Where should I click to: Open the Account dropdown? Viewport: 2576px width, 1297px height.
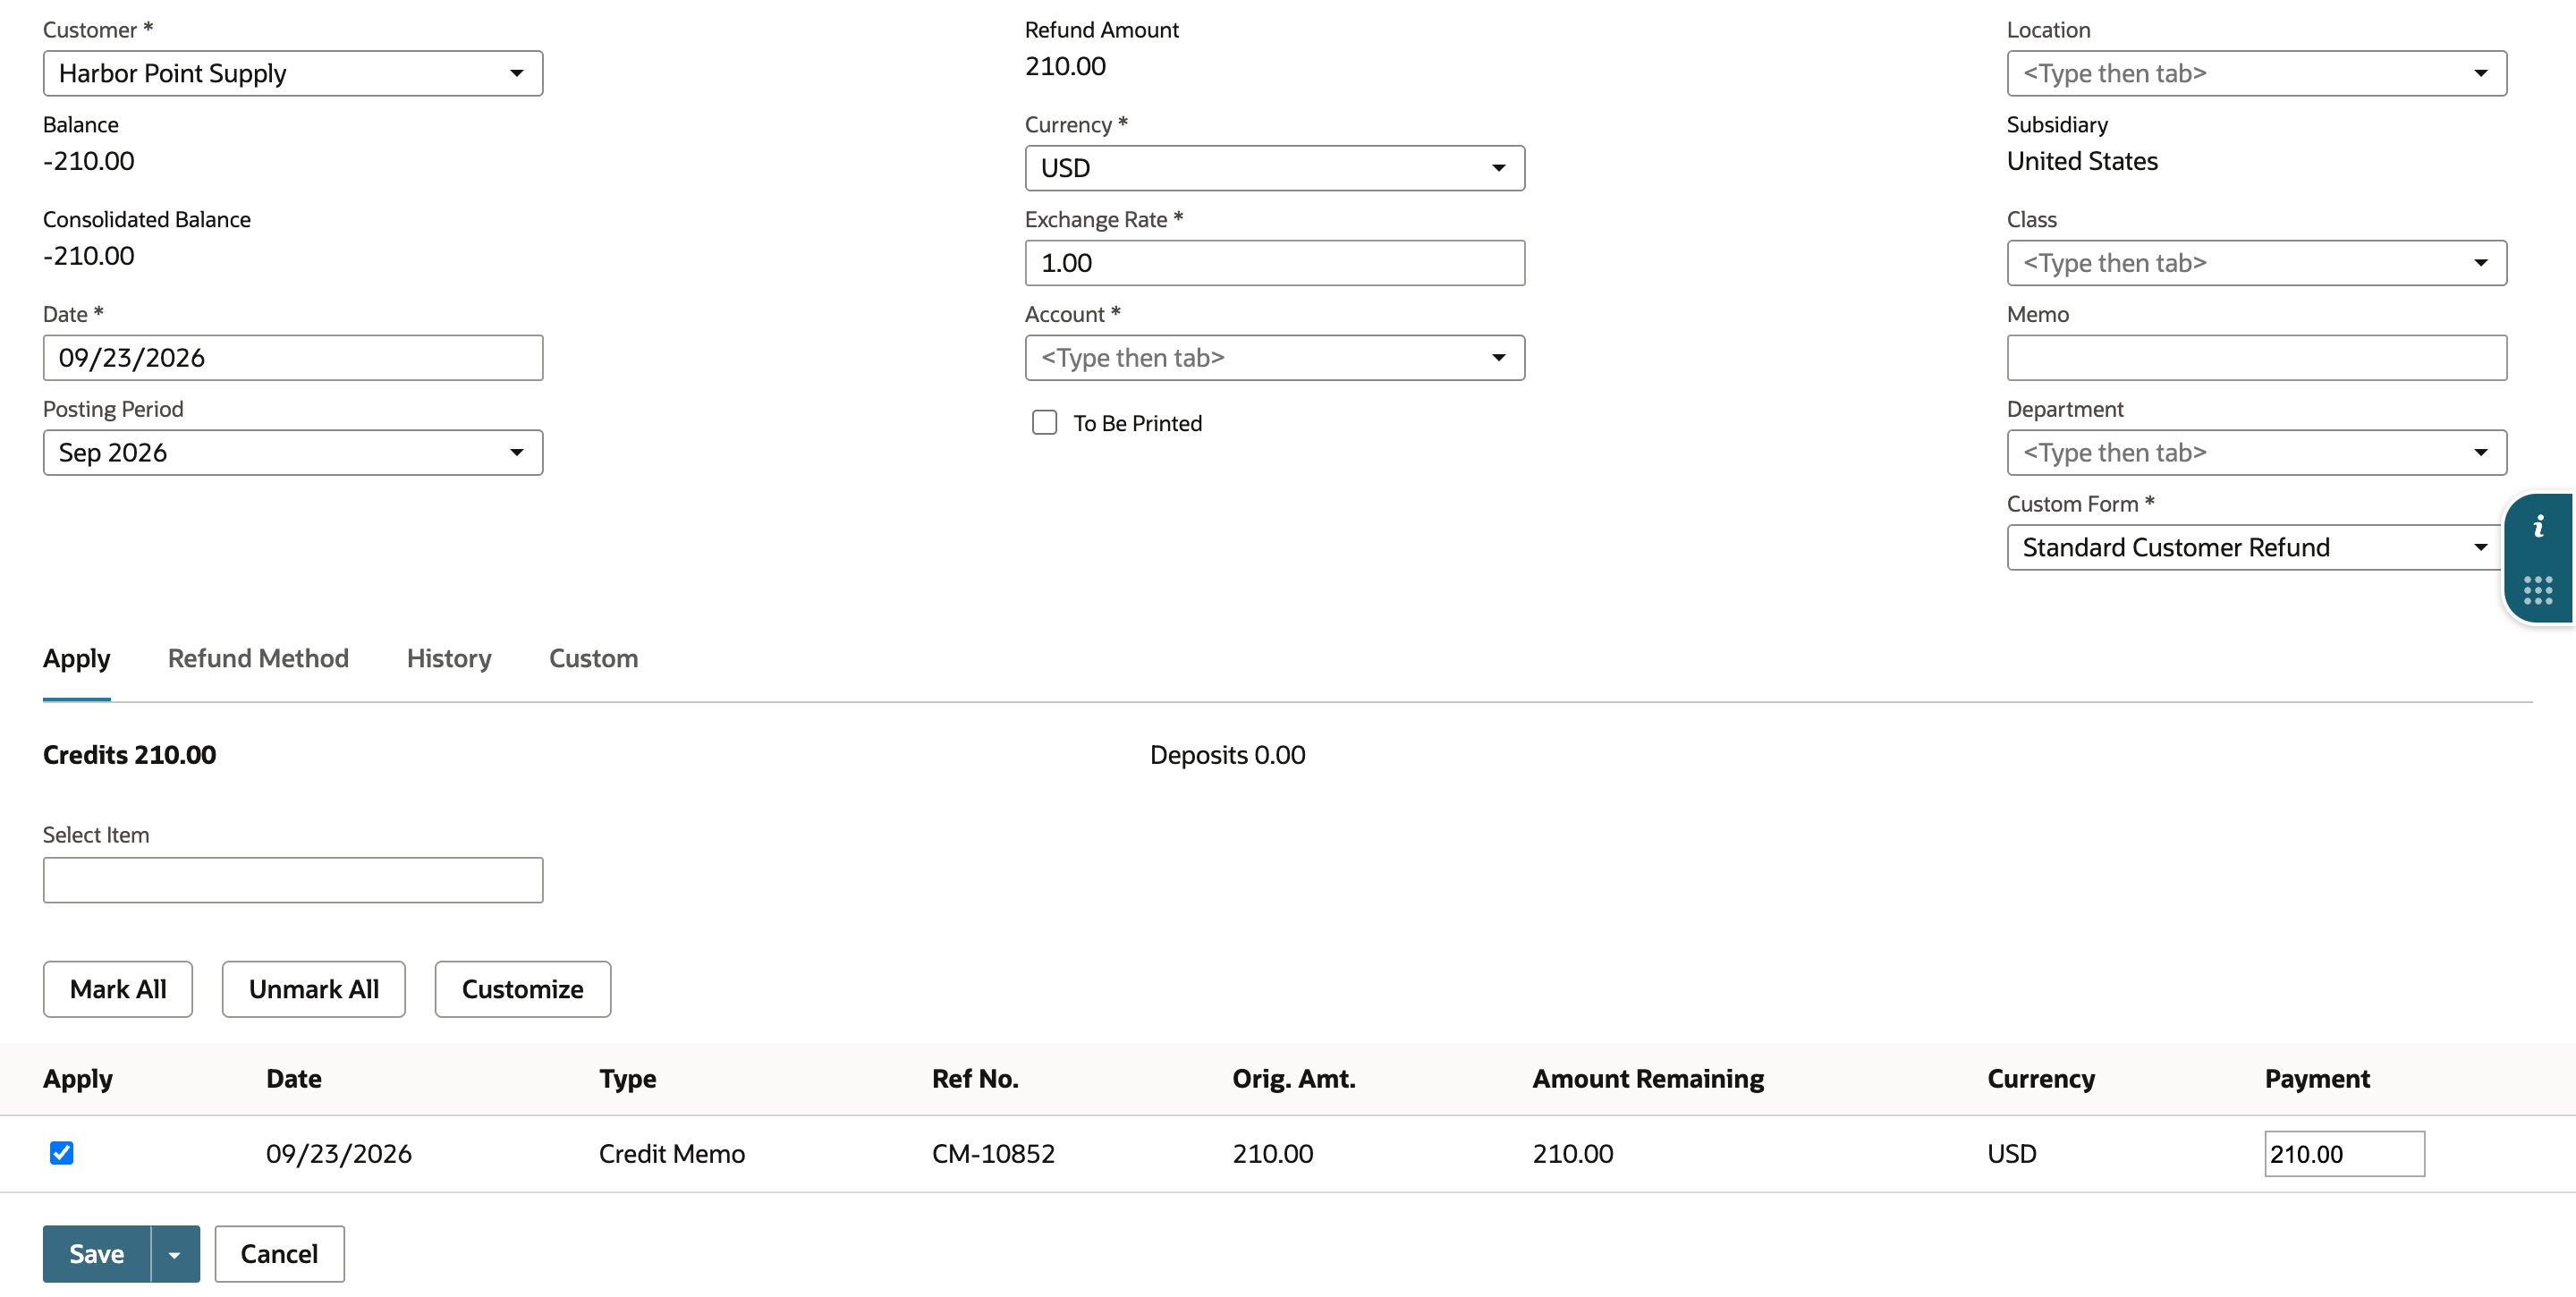(1274, 358)
